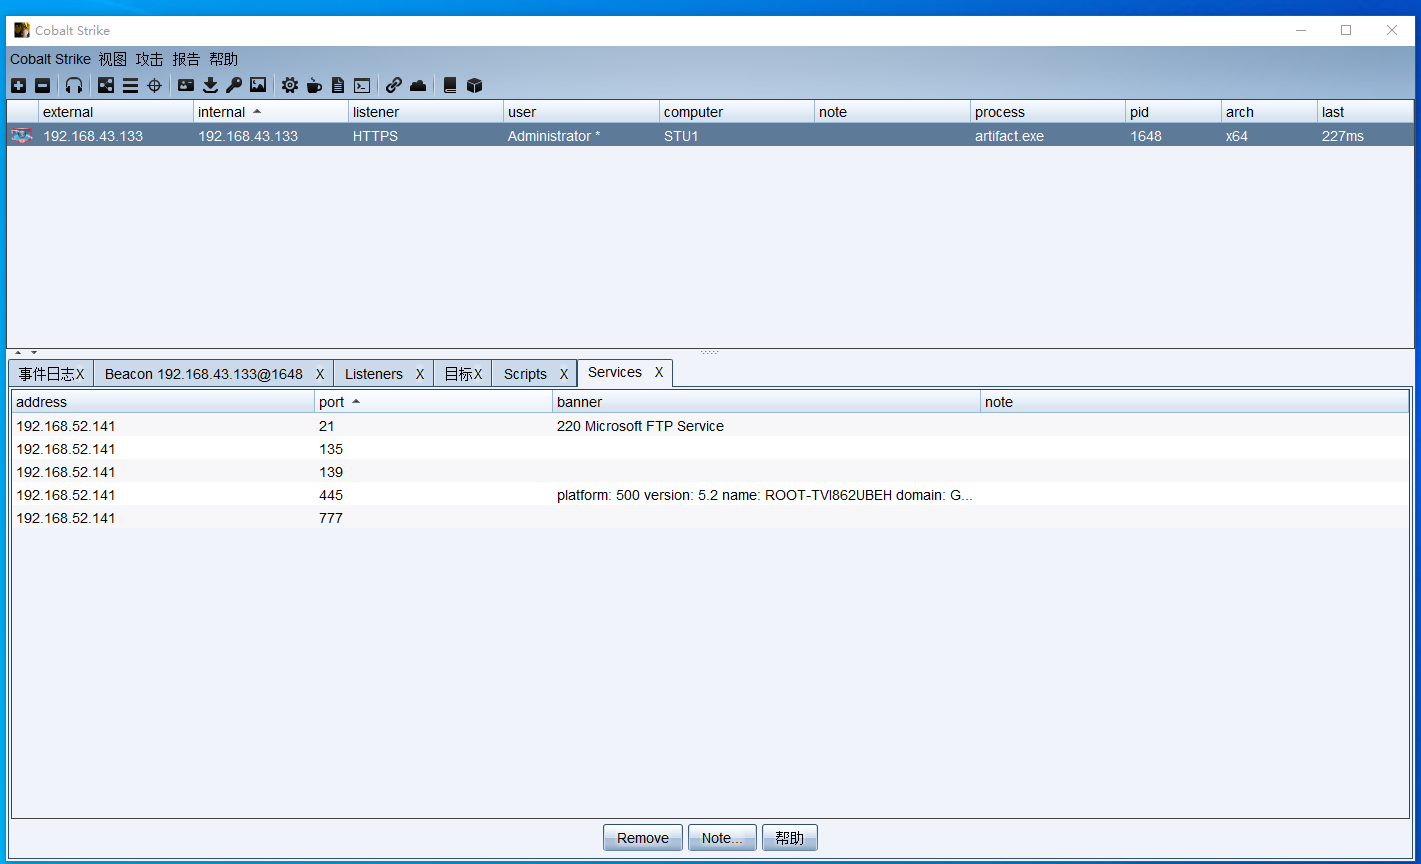Open the 攻击 menu
The height and width of the screenshot is (864, 1421).
tap(150, 60)
